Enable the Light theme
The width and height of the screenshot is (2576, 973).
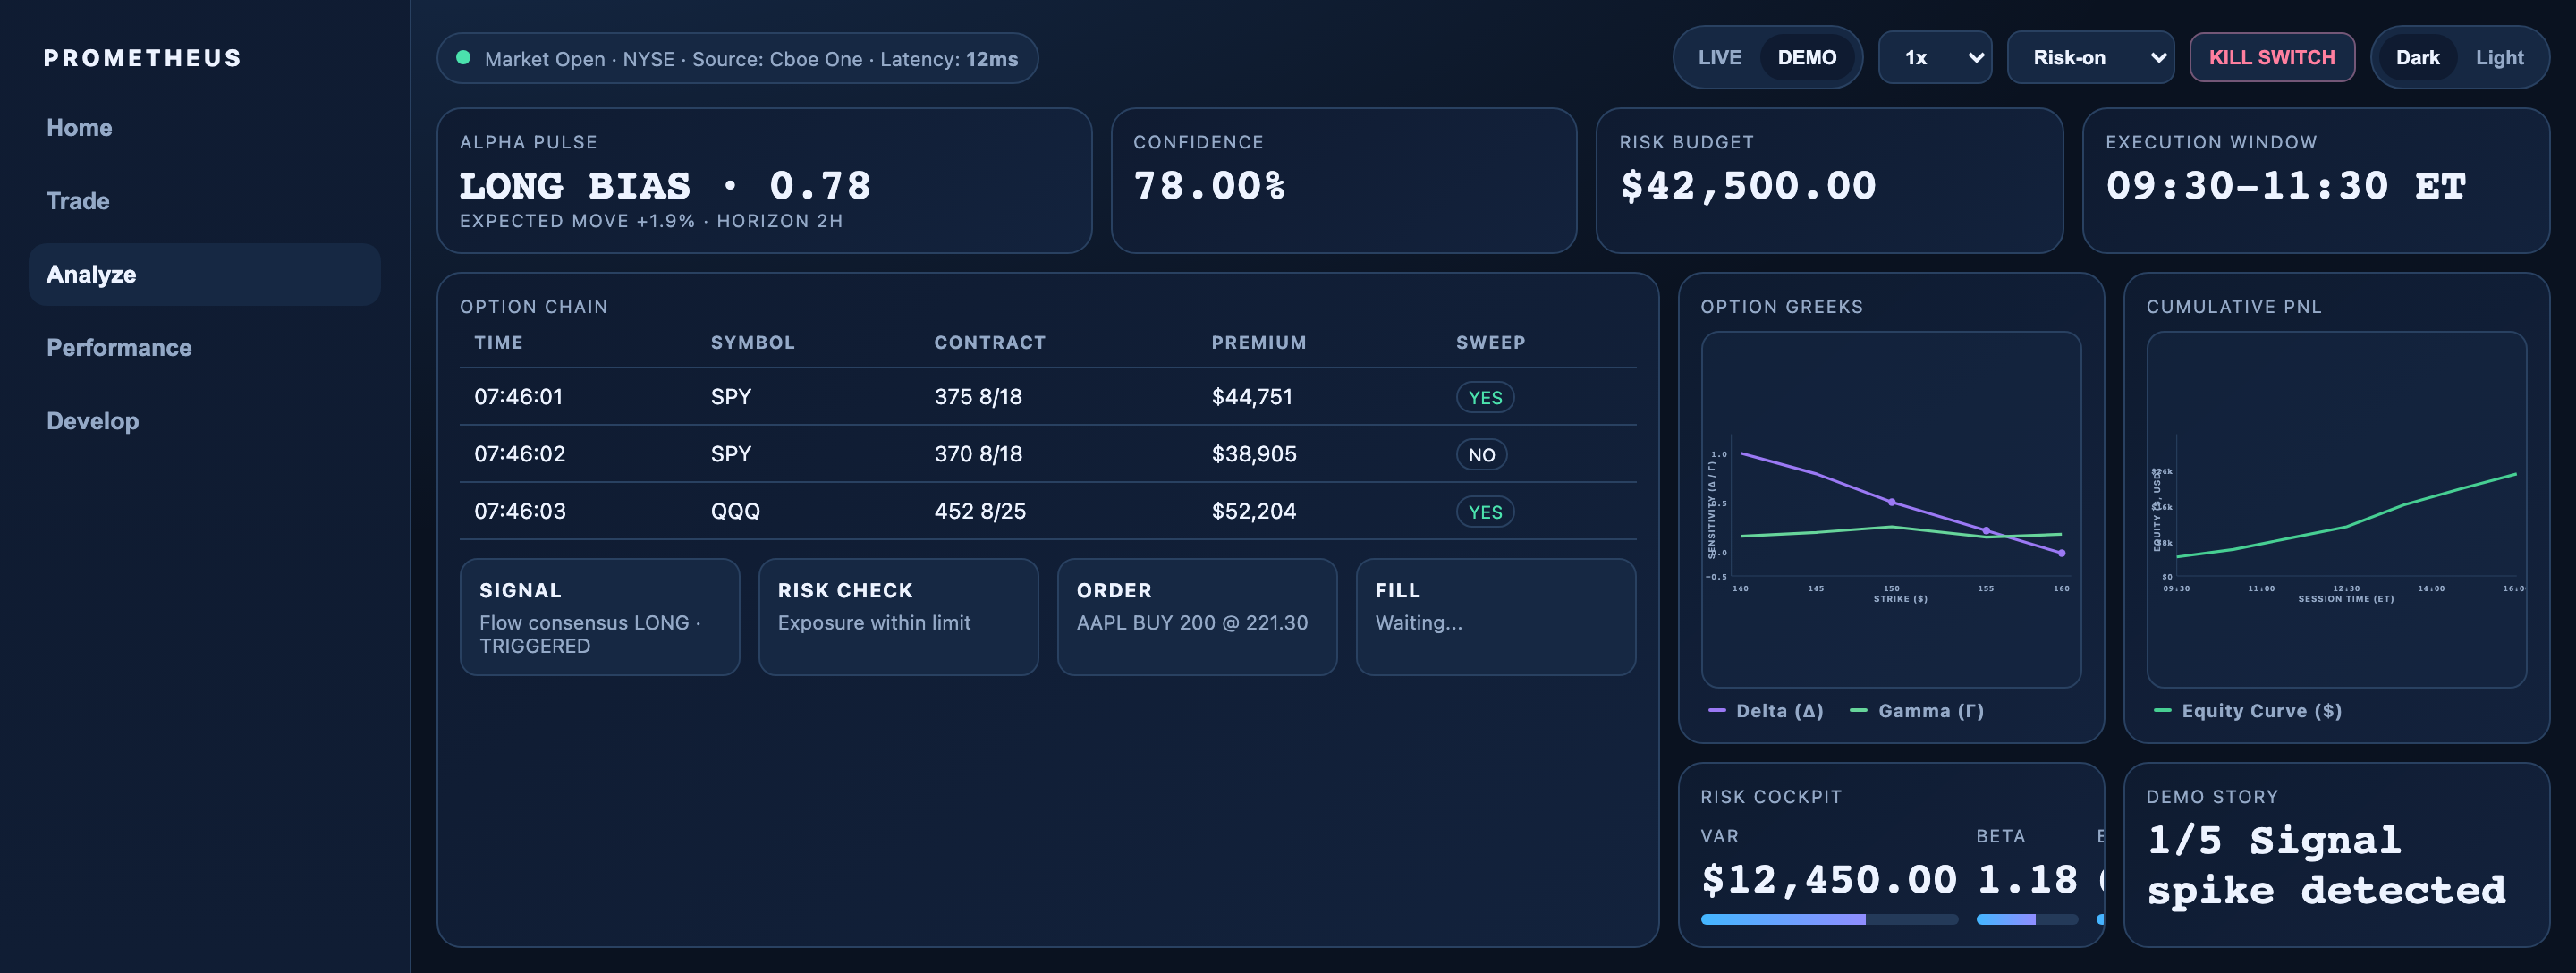2499,58
